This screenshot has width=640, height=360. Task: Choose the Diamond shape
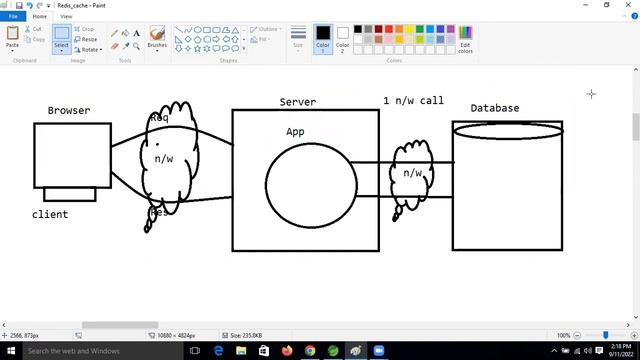pyautogui.click(x=188, y=40)
